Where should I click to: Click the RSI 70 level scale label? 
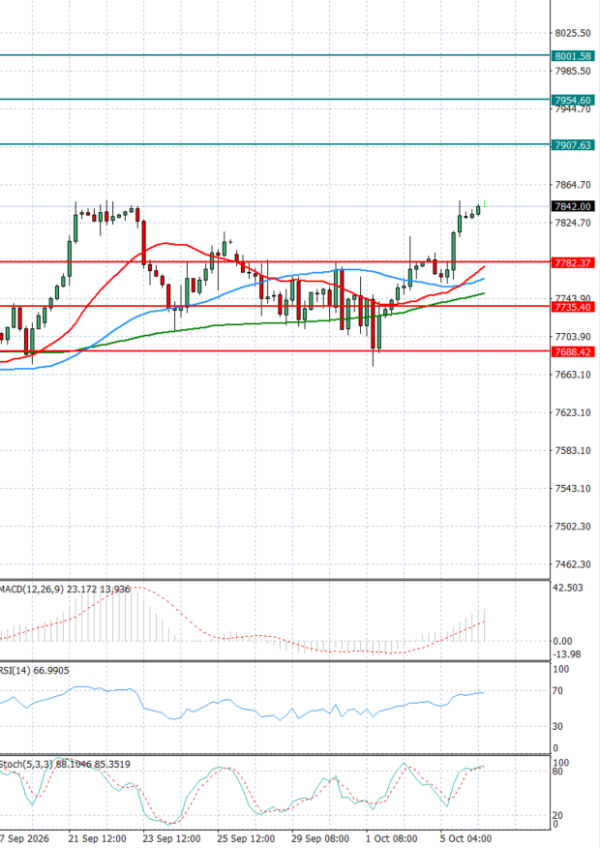[558, 691]
